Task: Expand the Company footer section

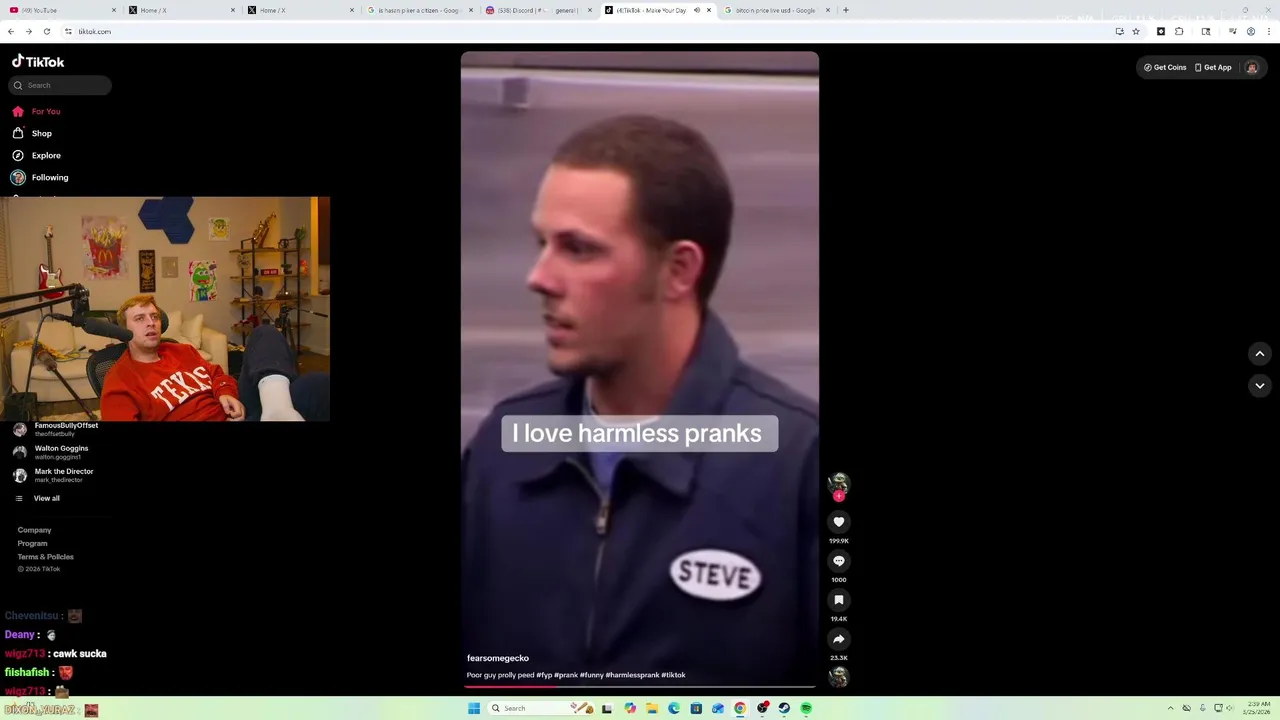Action: pyautogui.click(x=34, y=530)
